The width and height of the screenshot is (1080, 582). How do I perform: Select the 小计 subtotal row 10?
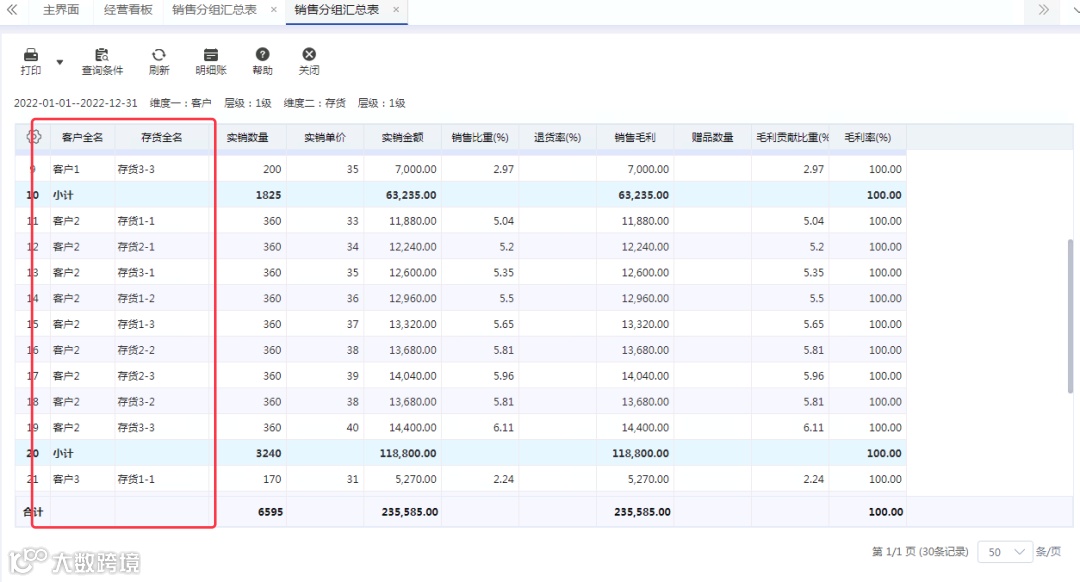click(461, 195)
